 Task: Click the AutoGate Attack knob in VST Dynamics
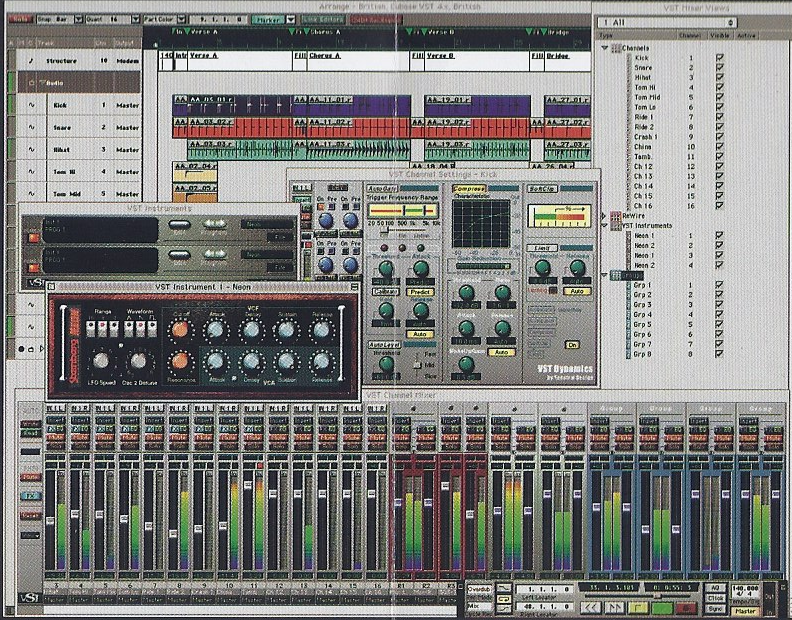(421, 268)
